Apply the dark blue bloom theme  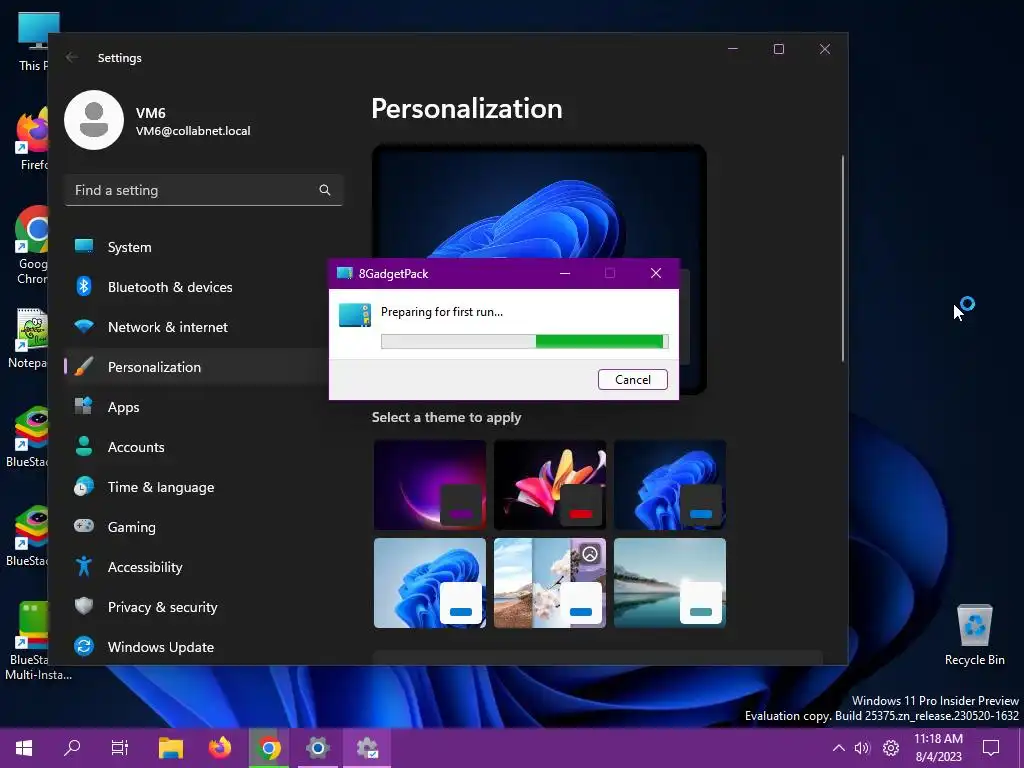pos(670,485)
